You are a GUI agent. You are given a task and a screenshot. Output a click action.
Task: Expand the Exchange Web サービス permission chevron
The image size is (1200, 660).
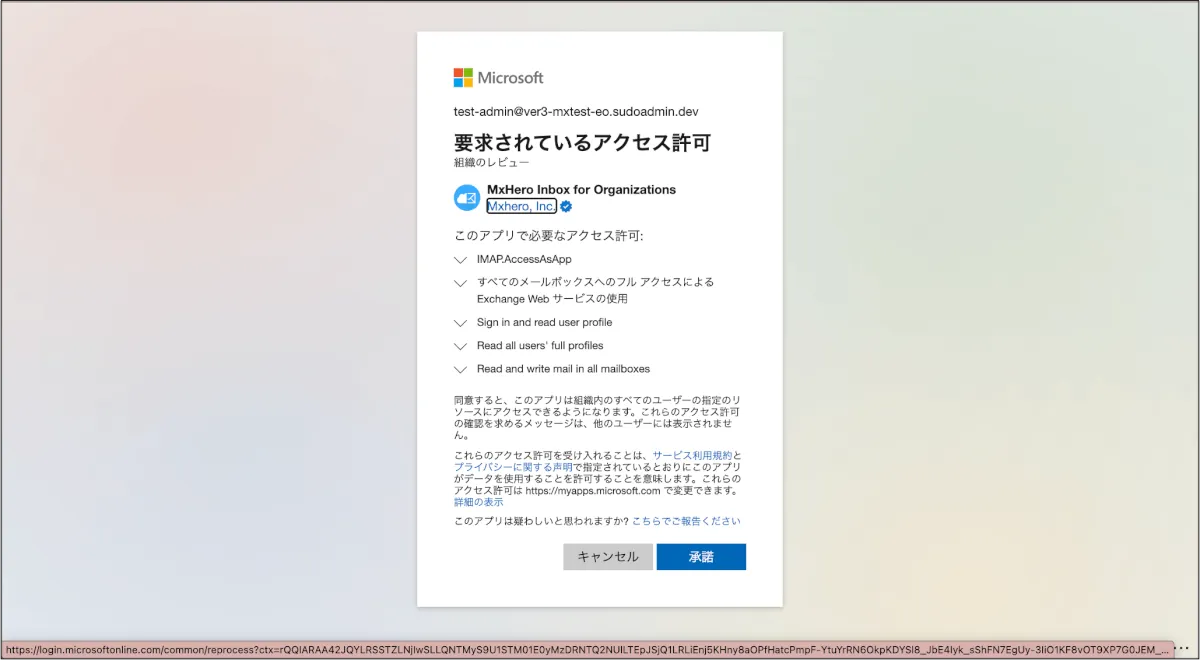click(460, 283)
